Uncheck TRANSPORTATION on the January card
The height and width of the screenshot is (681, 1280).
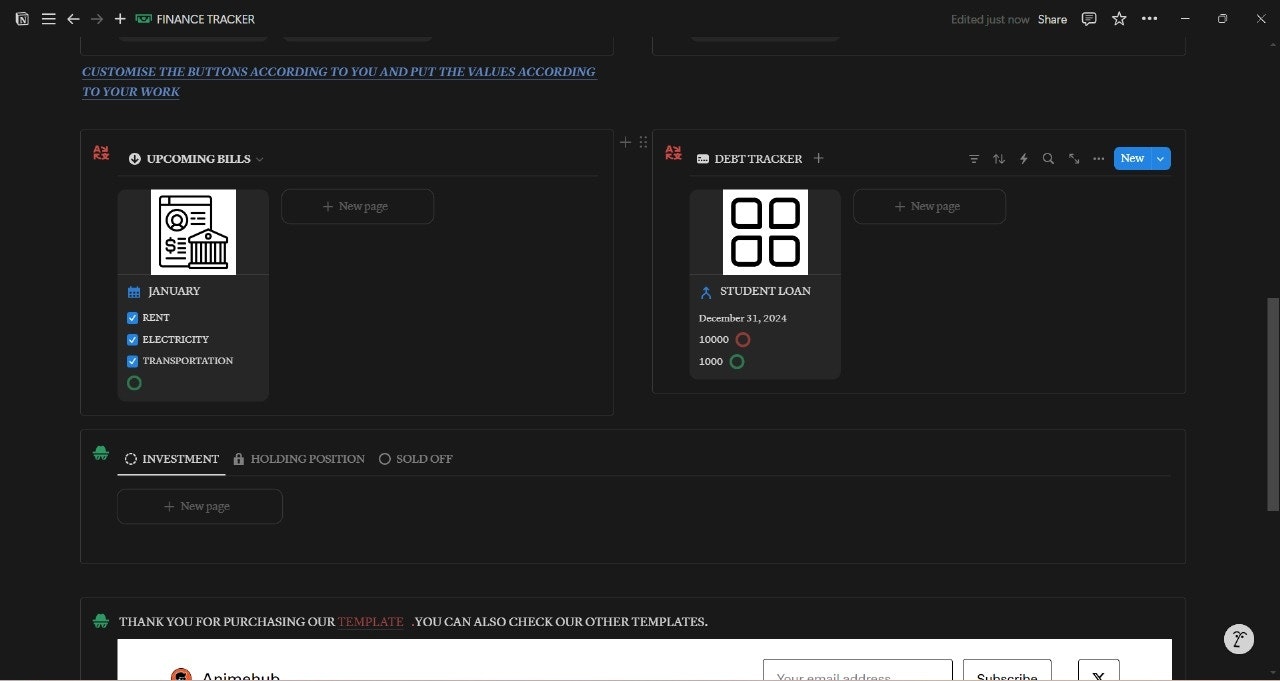(133, 361)
